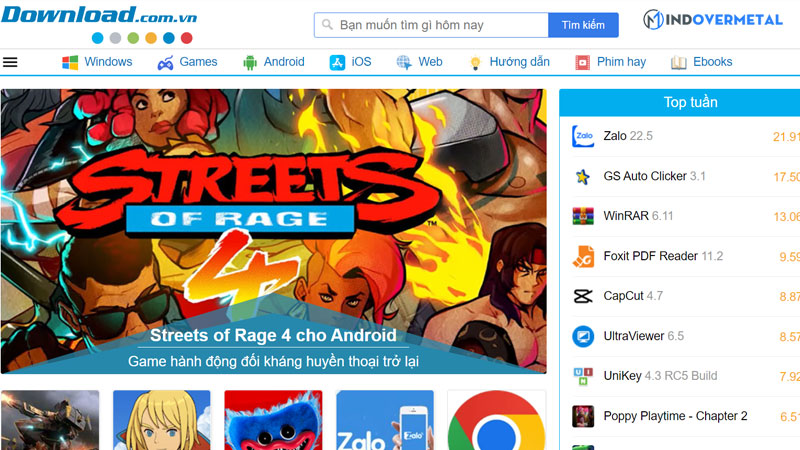Open the hamburger menu icon
800x450 pixels.
pyautogui.click(x=11, y=62)
